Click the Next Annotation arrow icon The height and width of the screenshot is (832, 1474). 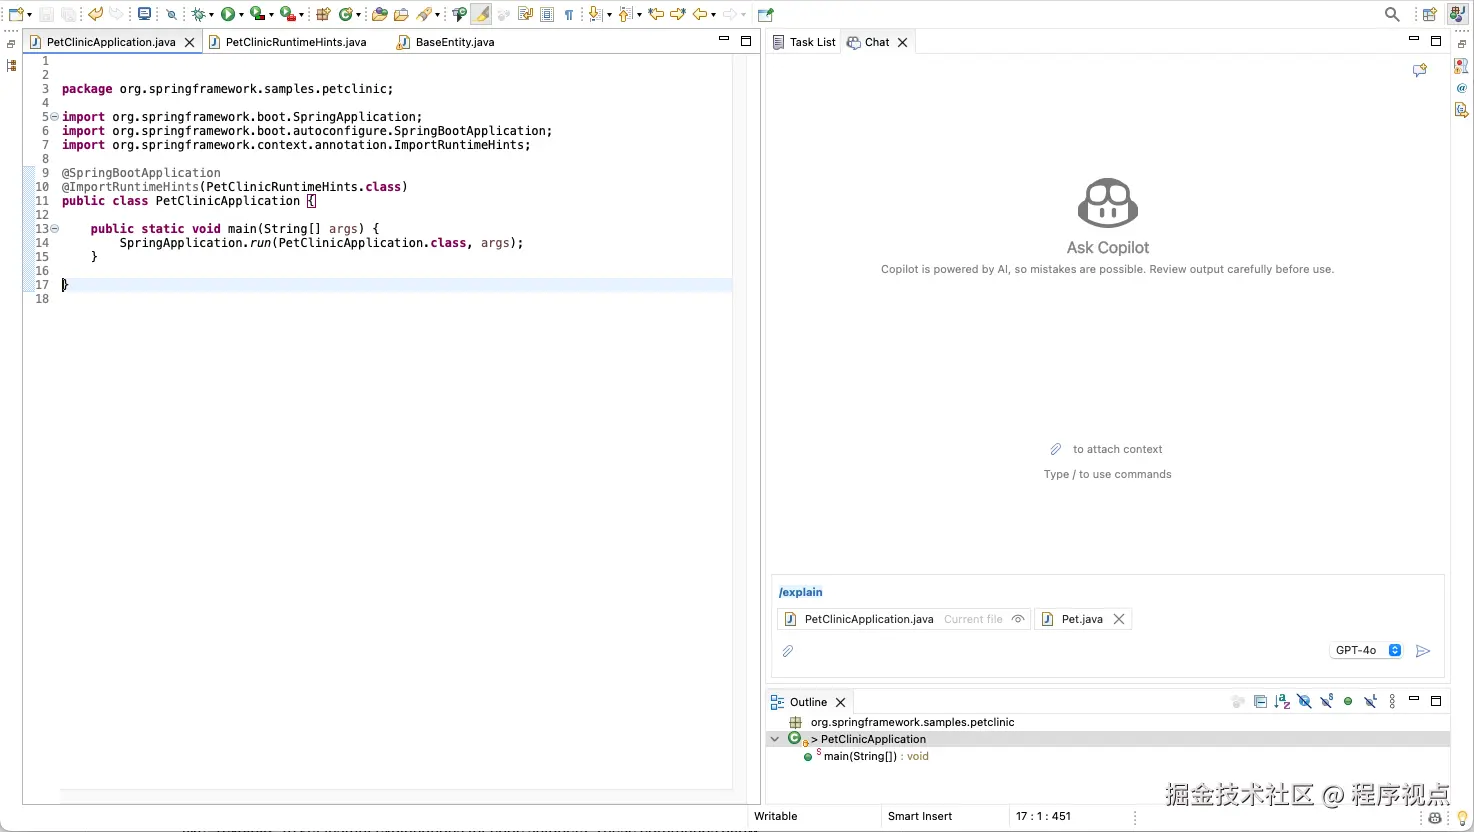595,14
